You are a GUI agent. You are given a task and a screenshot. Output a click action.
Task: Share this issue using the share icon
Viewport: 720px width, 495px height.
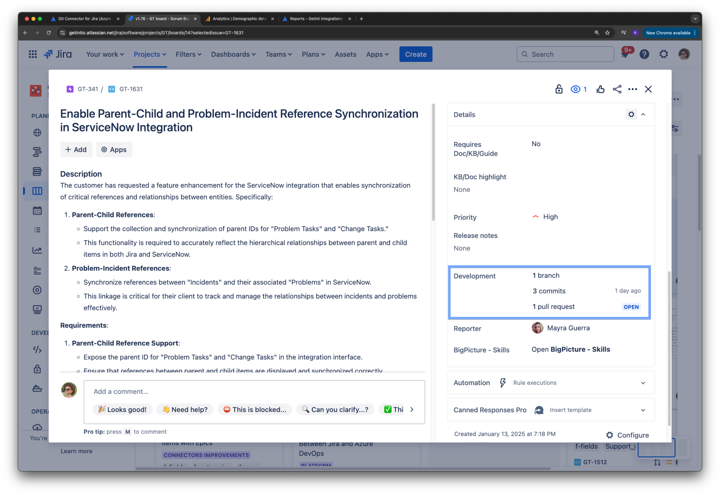[x=617, y=89]
